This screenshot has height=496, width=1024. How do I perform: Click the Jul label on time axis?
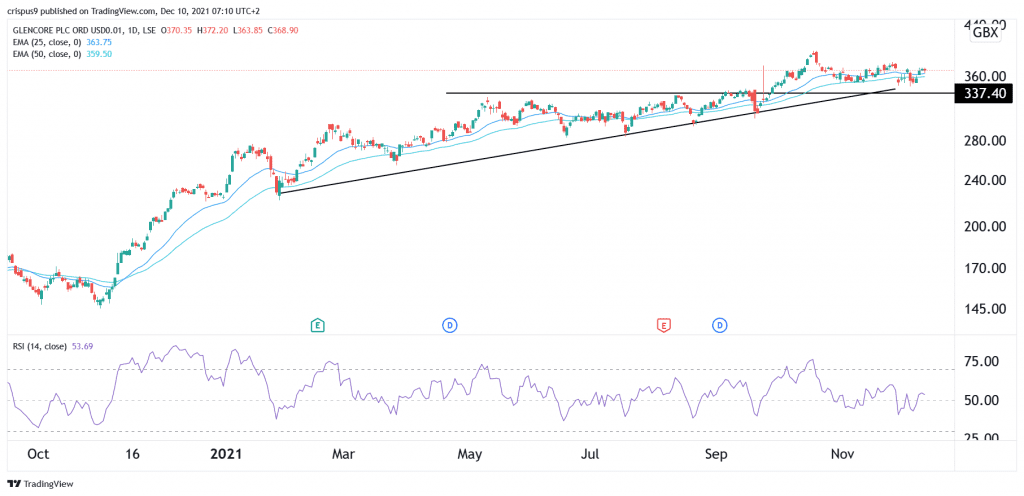[x=592, y=454]
